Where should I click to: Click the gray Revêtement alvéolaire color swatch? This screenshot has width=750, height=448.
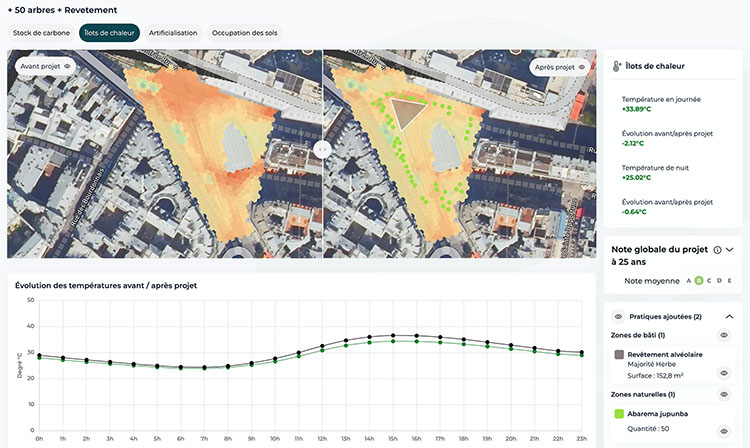click(x=619, y=354)
